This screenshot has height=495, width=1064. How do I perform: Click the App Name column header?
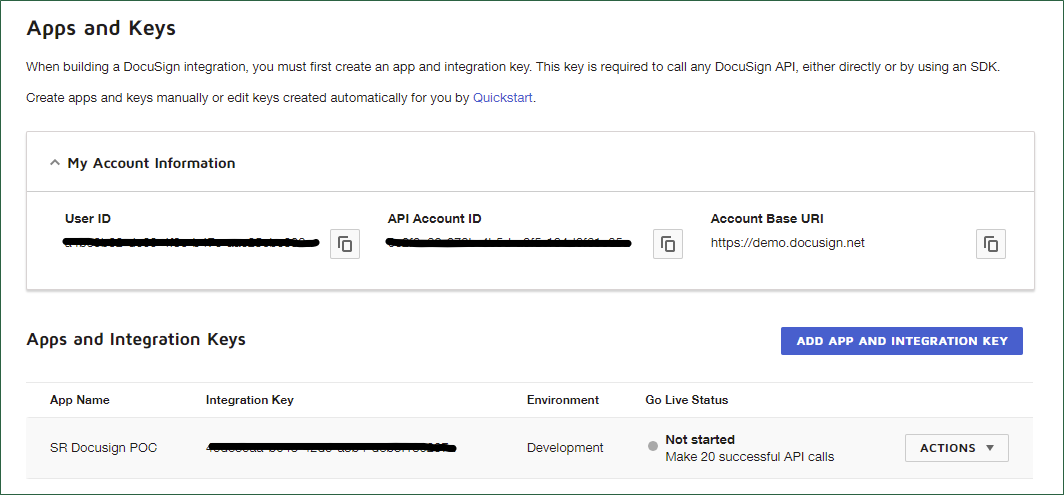80,400
